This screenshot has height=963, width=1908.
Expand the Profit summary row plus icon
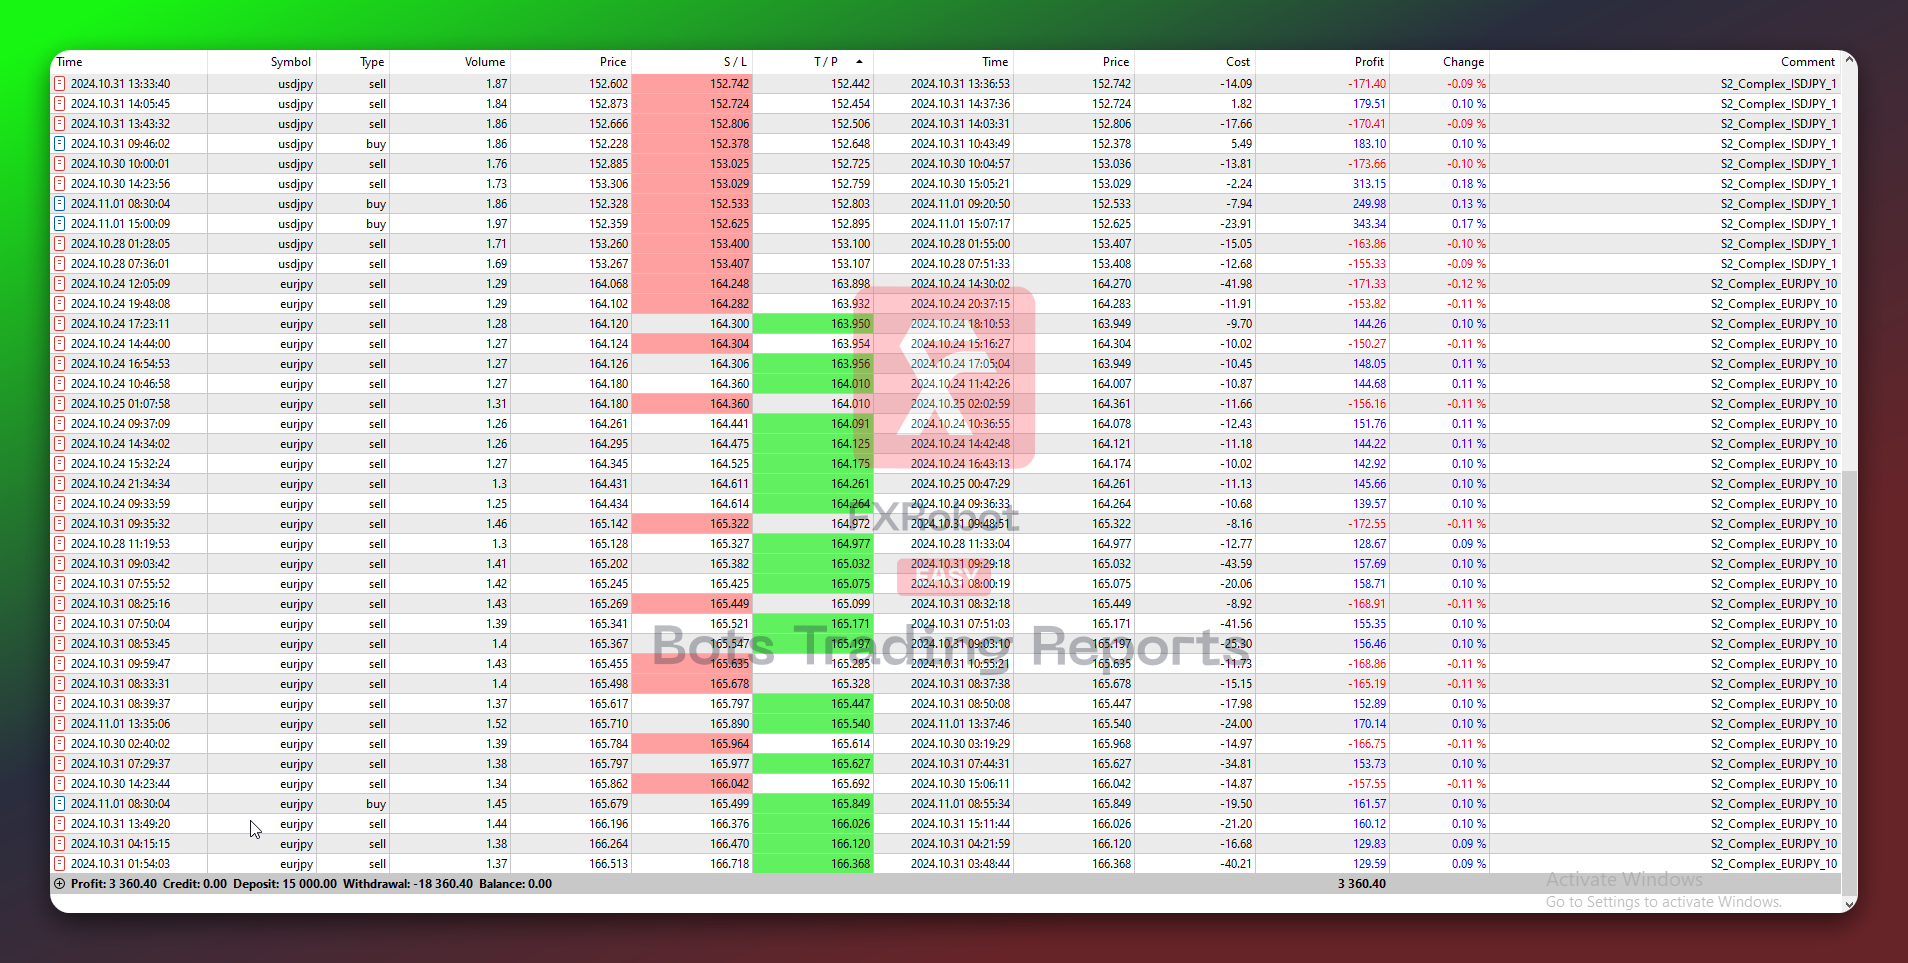pyautogui.click(x=59, y=884)
